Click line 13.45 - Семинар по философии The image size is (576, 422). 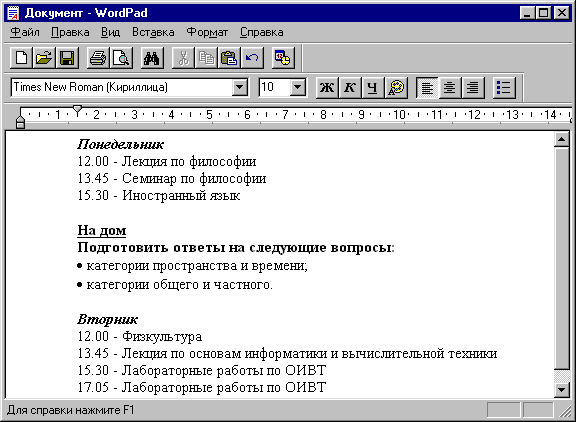(172, 178)
